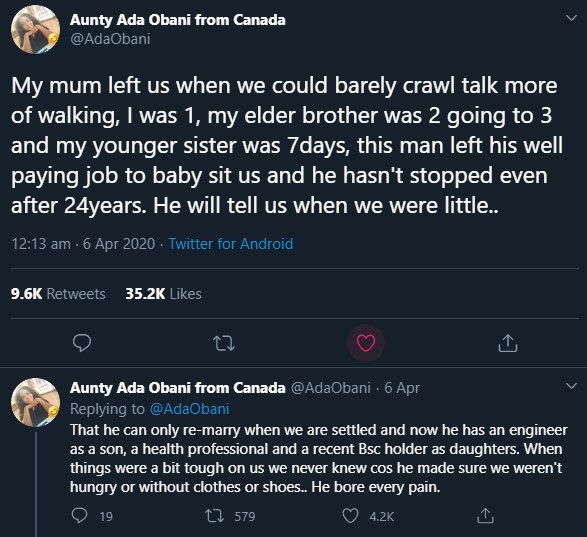Open the Twitter for Android link
Image resolution: width=587 pixels, height=537 pixels.
231,244
